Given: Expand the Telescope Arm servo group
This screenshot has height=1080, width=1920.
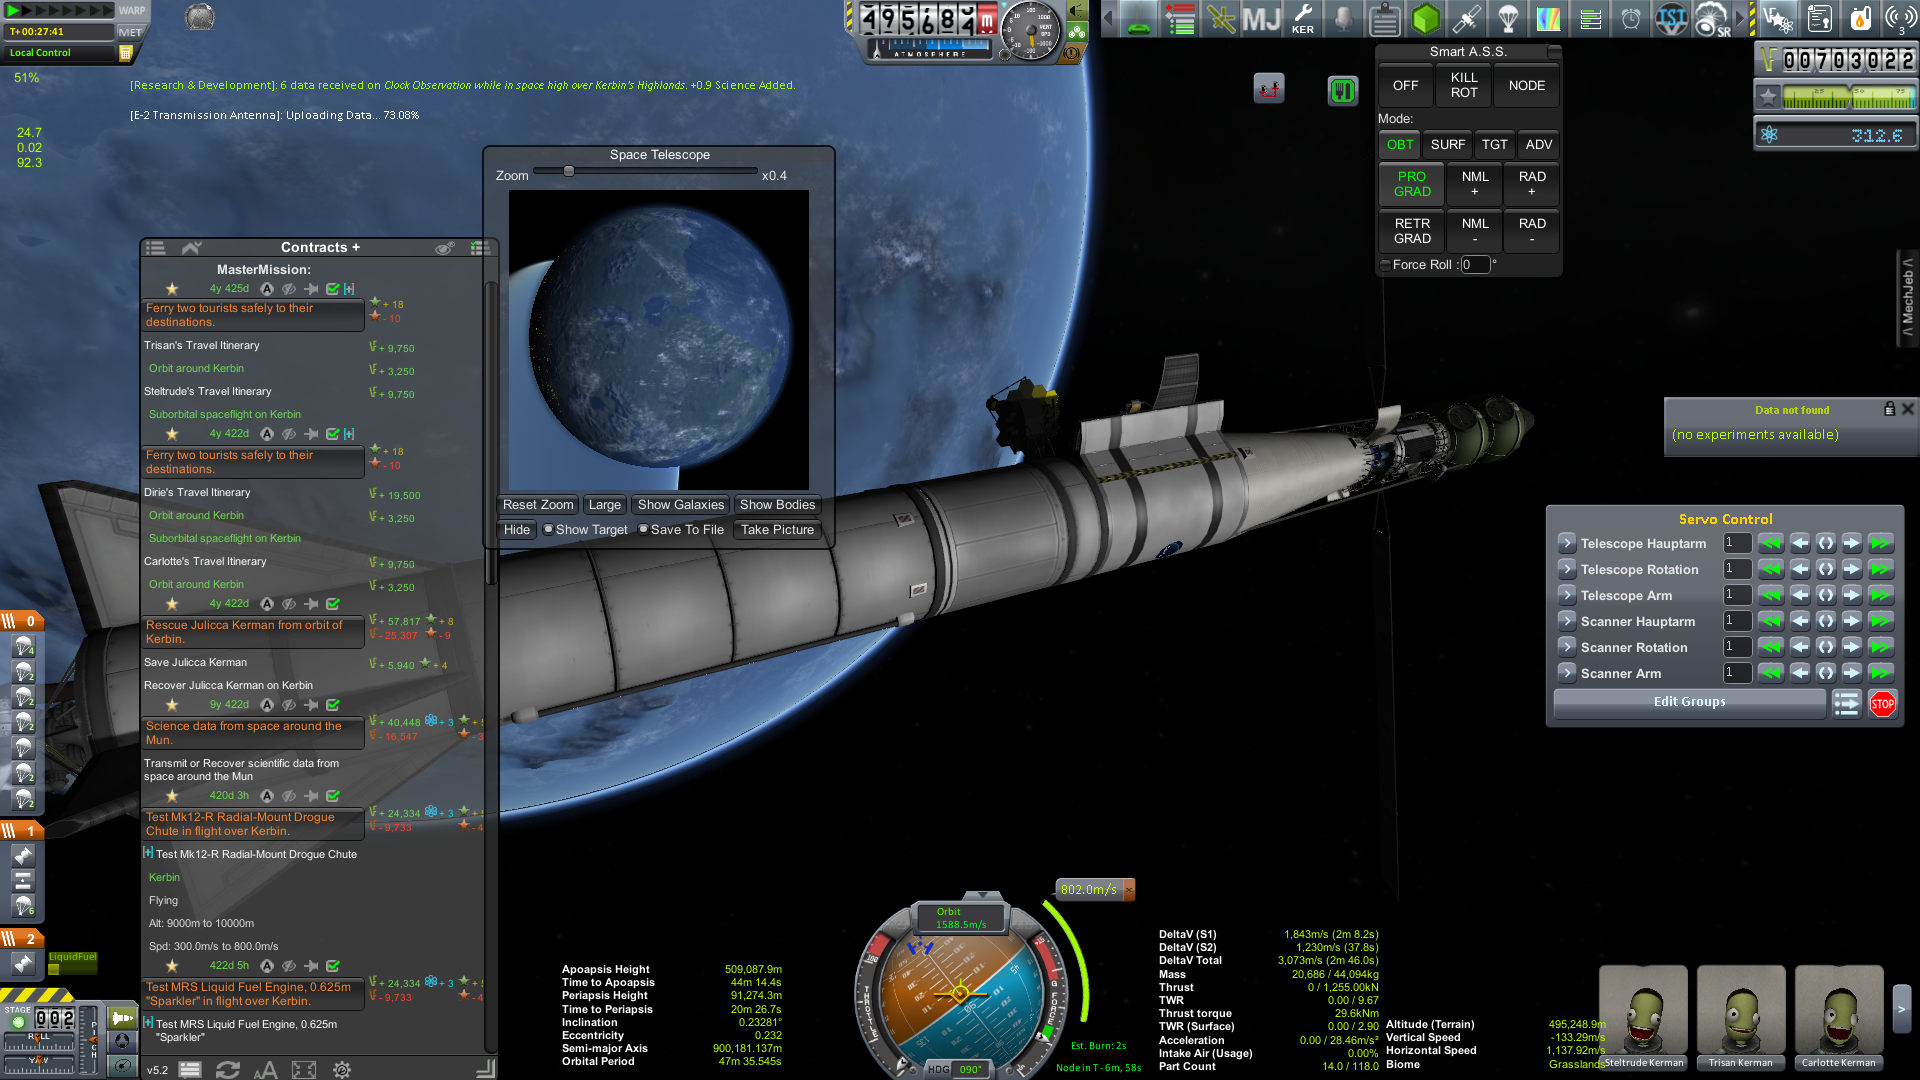Looking at the screenshot, I should [1567, 595].
